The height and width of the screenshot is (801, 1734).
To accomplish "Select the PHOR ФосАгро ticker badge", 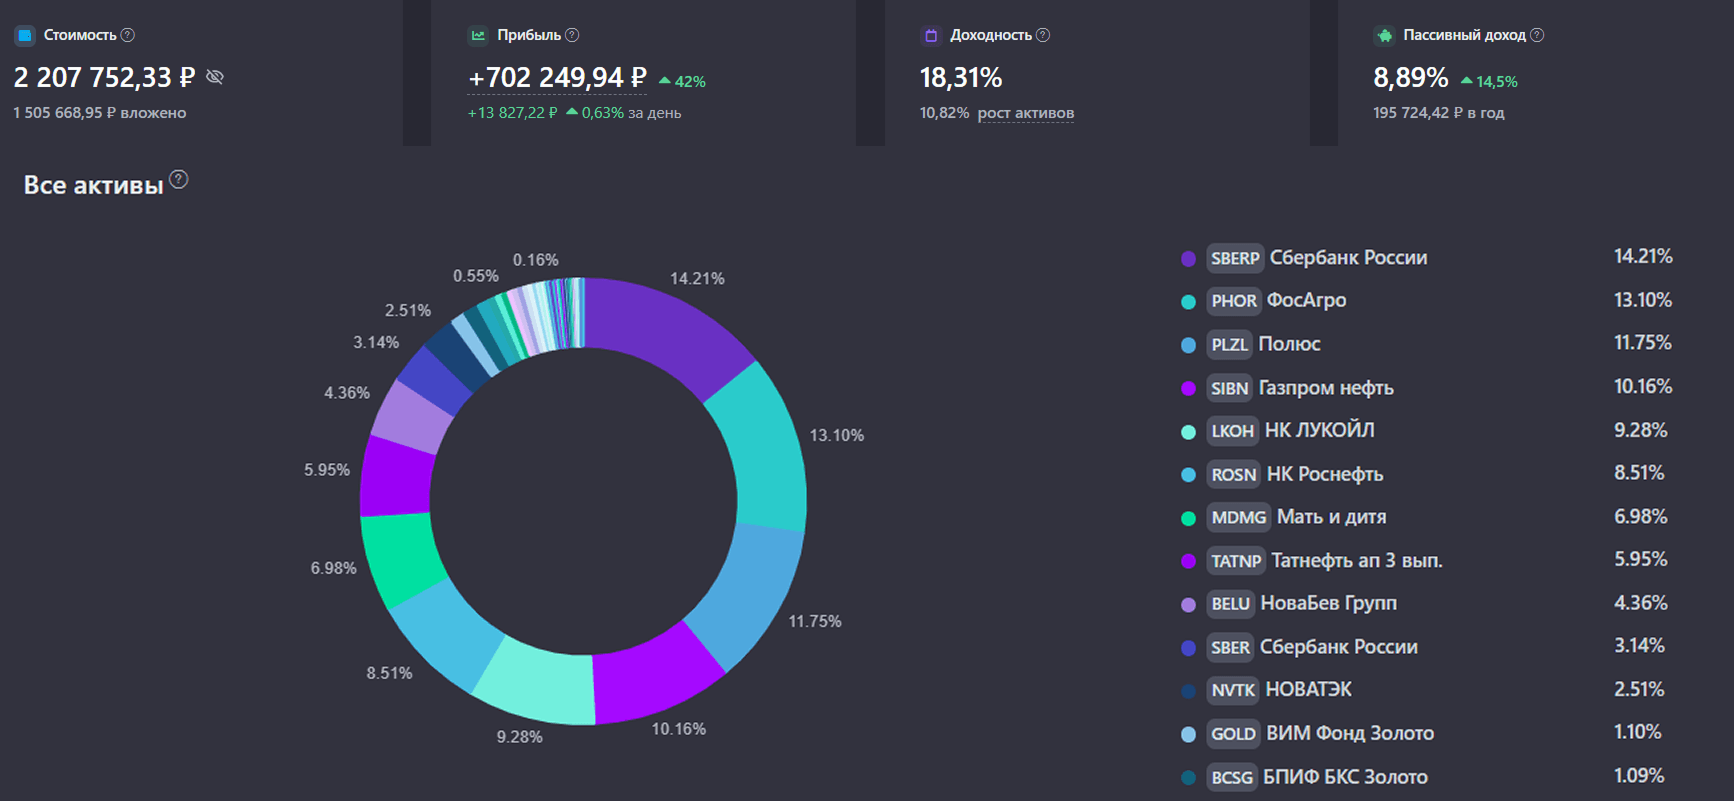I will tap(1233, 301).
